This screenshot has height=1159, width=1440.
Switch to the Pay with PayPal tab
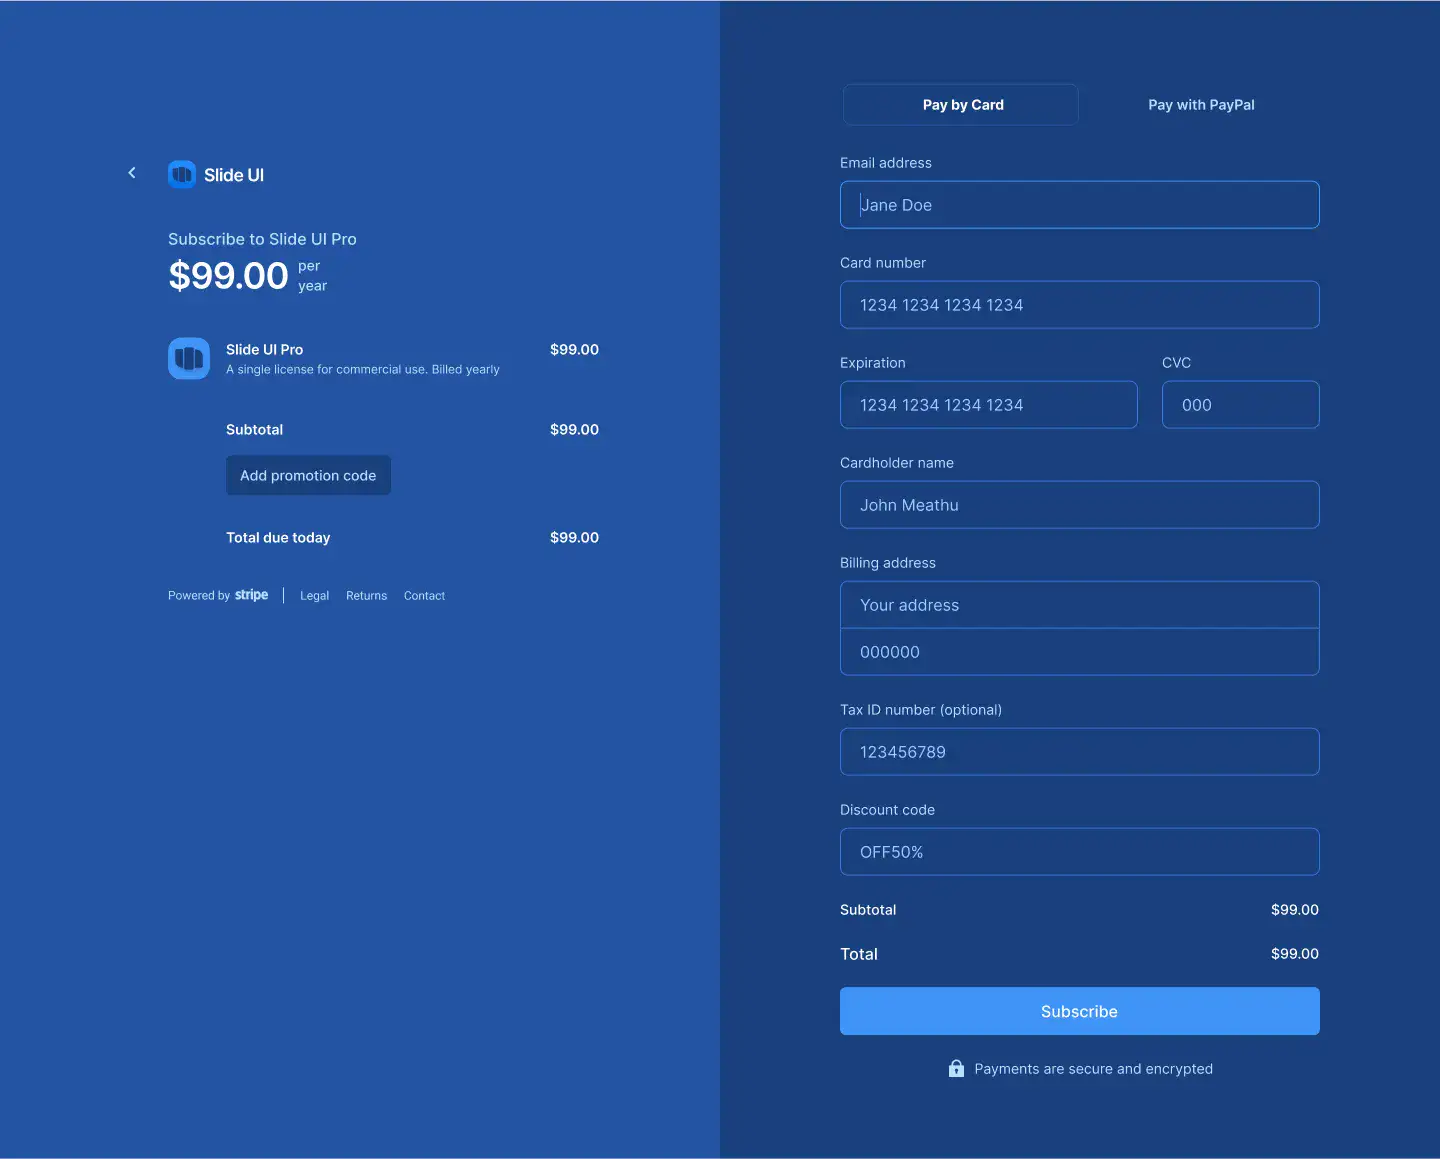click(x=1201, y=105)
